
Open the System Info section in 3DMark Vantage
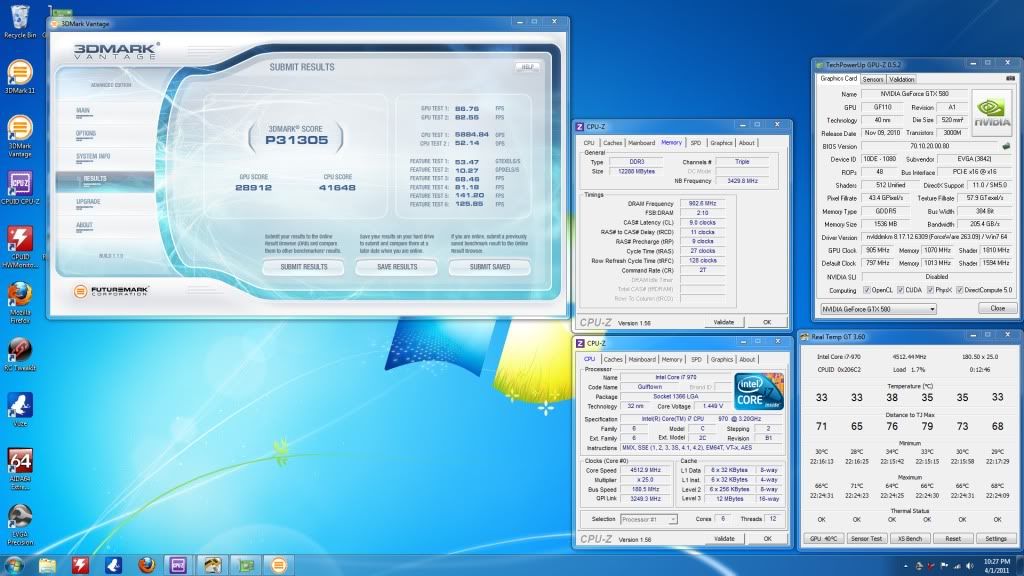pos(93,157)
